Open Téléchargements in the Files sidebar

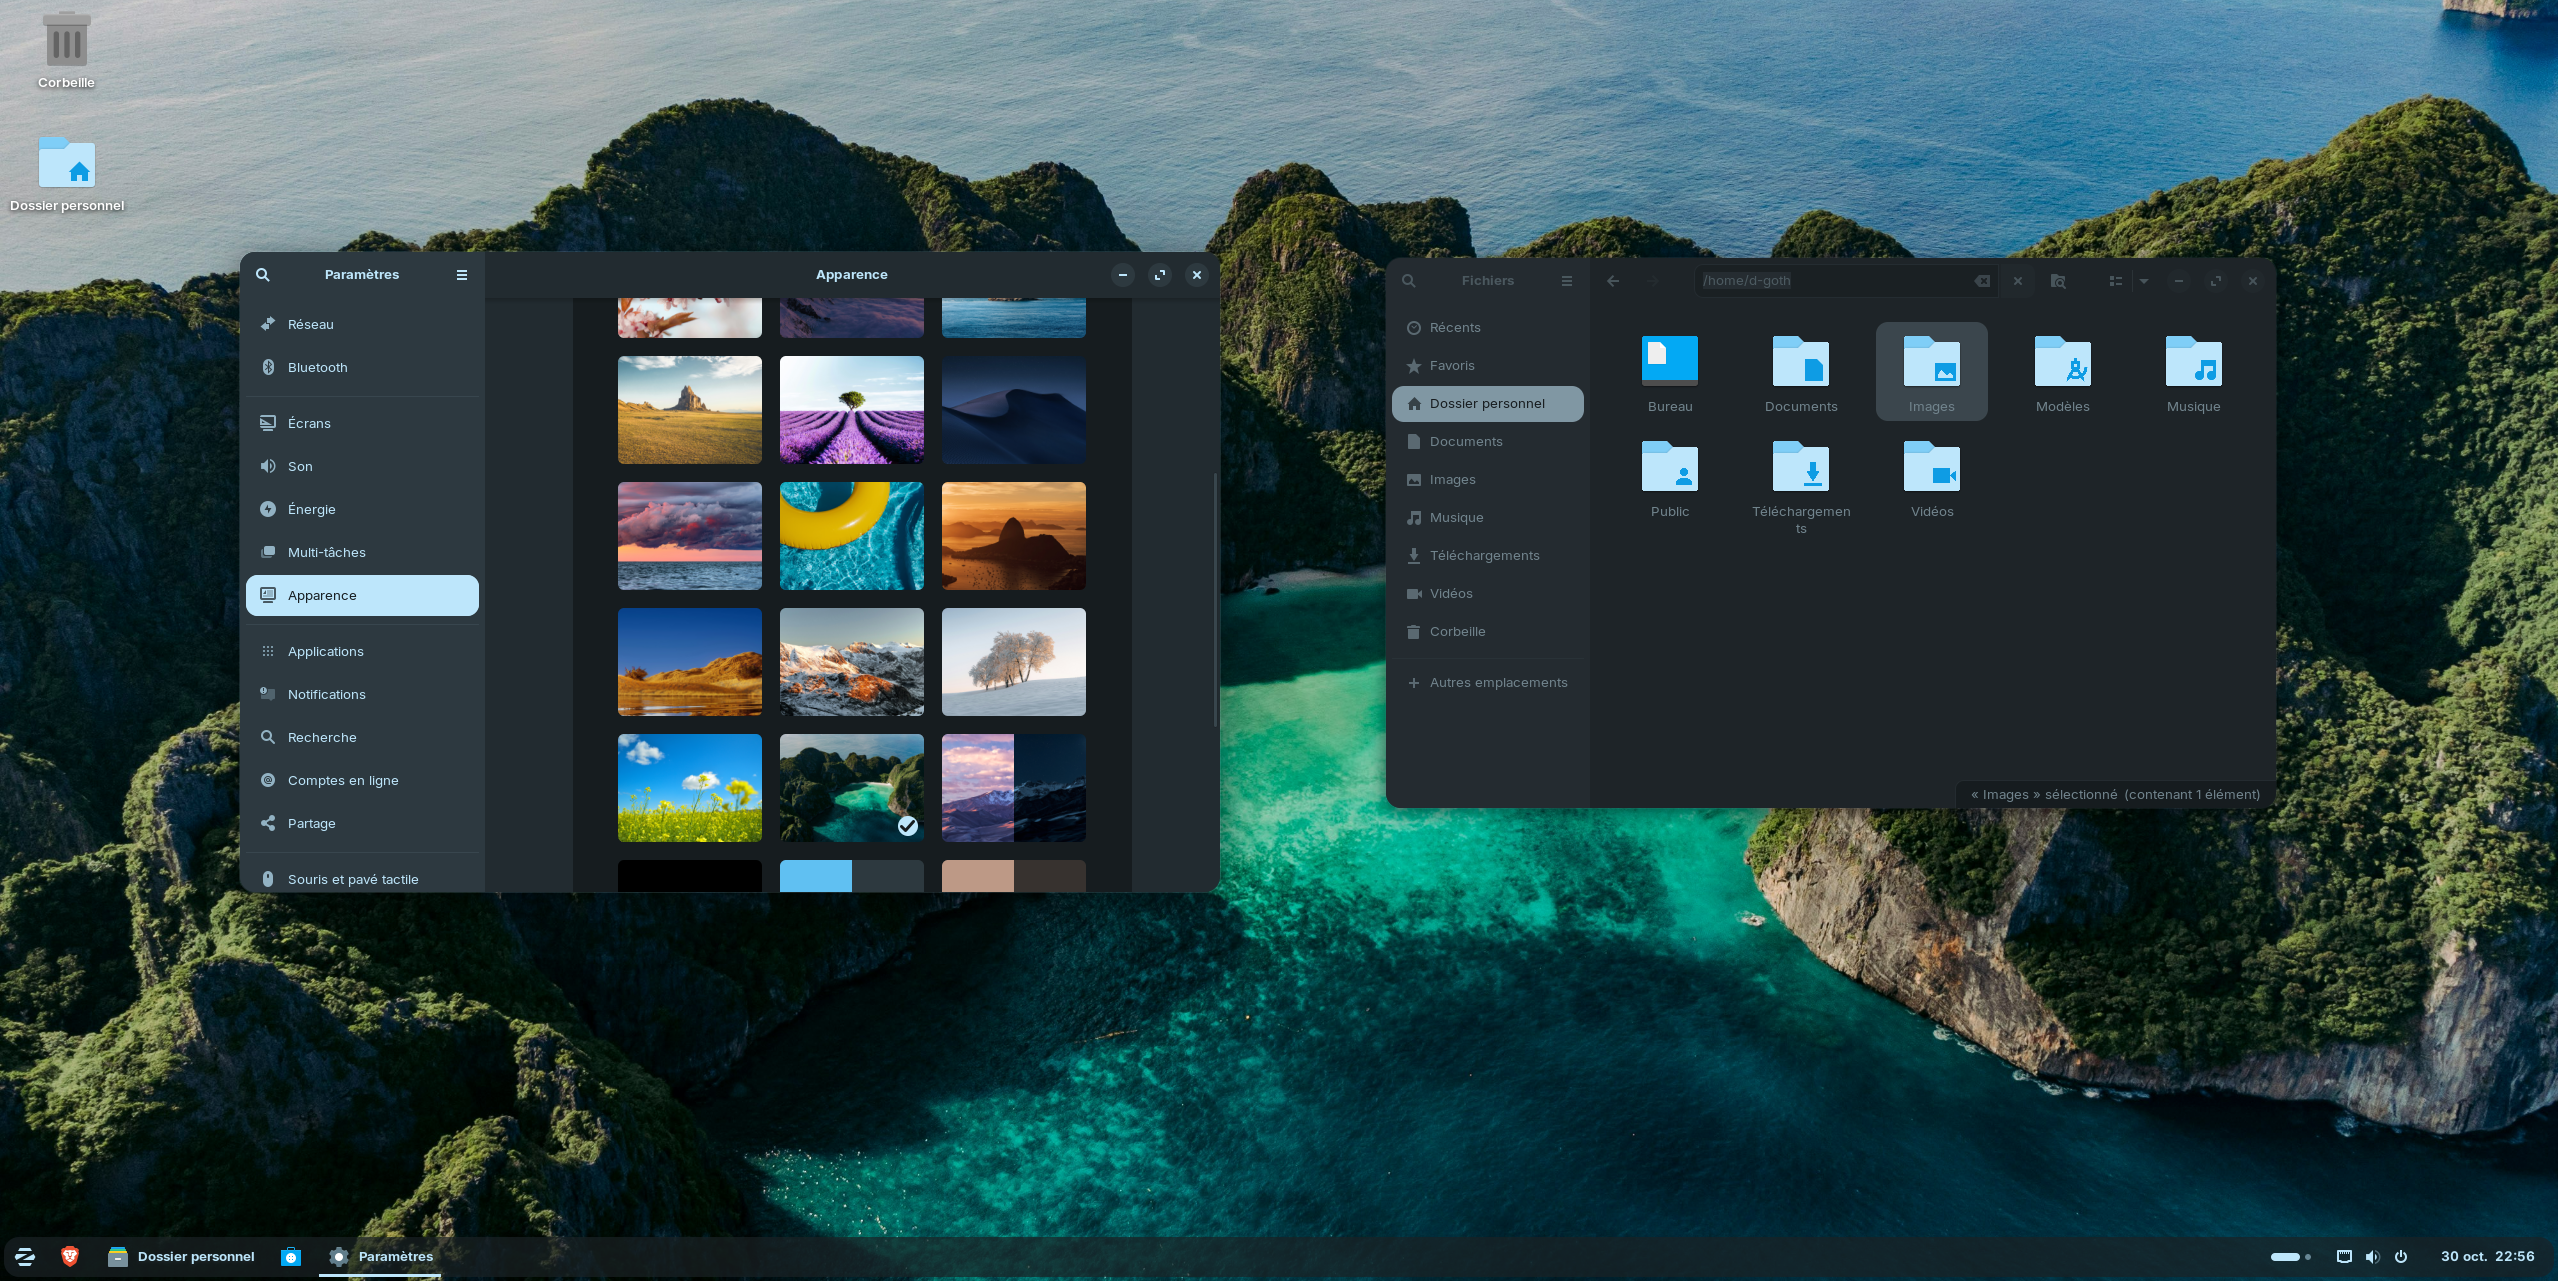1484,555
